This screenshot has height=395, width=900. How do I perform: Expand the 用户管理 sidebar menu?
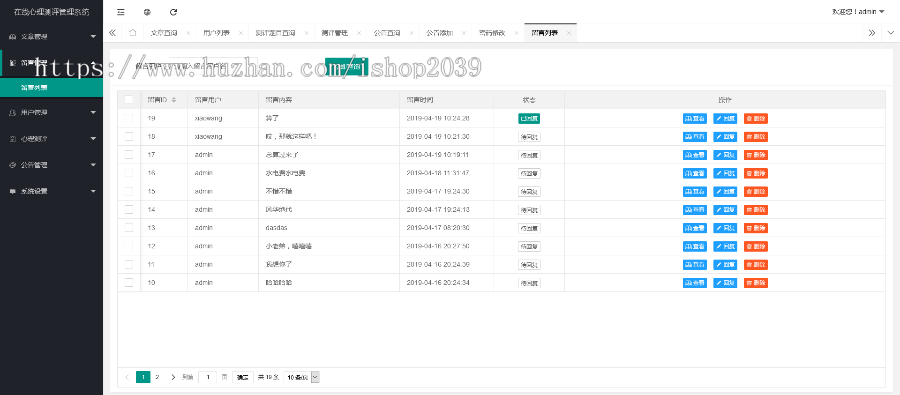click(x=52, y=113)
